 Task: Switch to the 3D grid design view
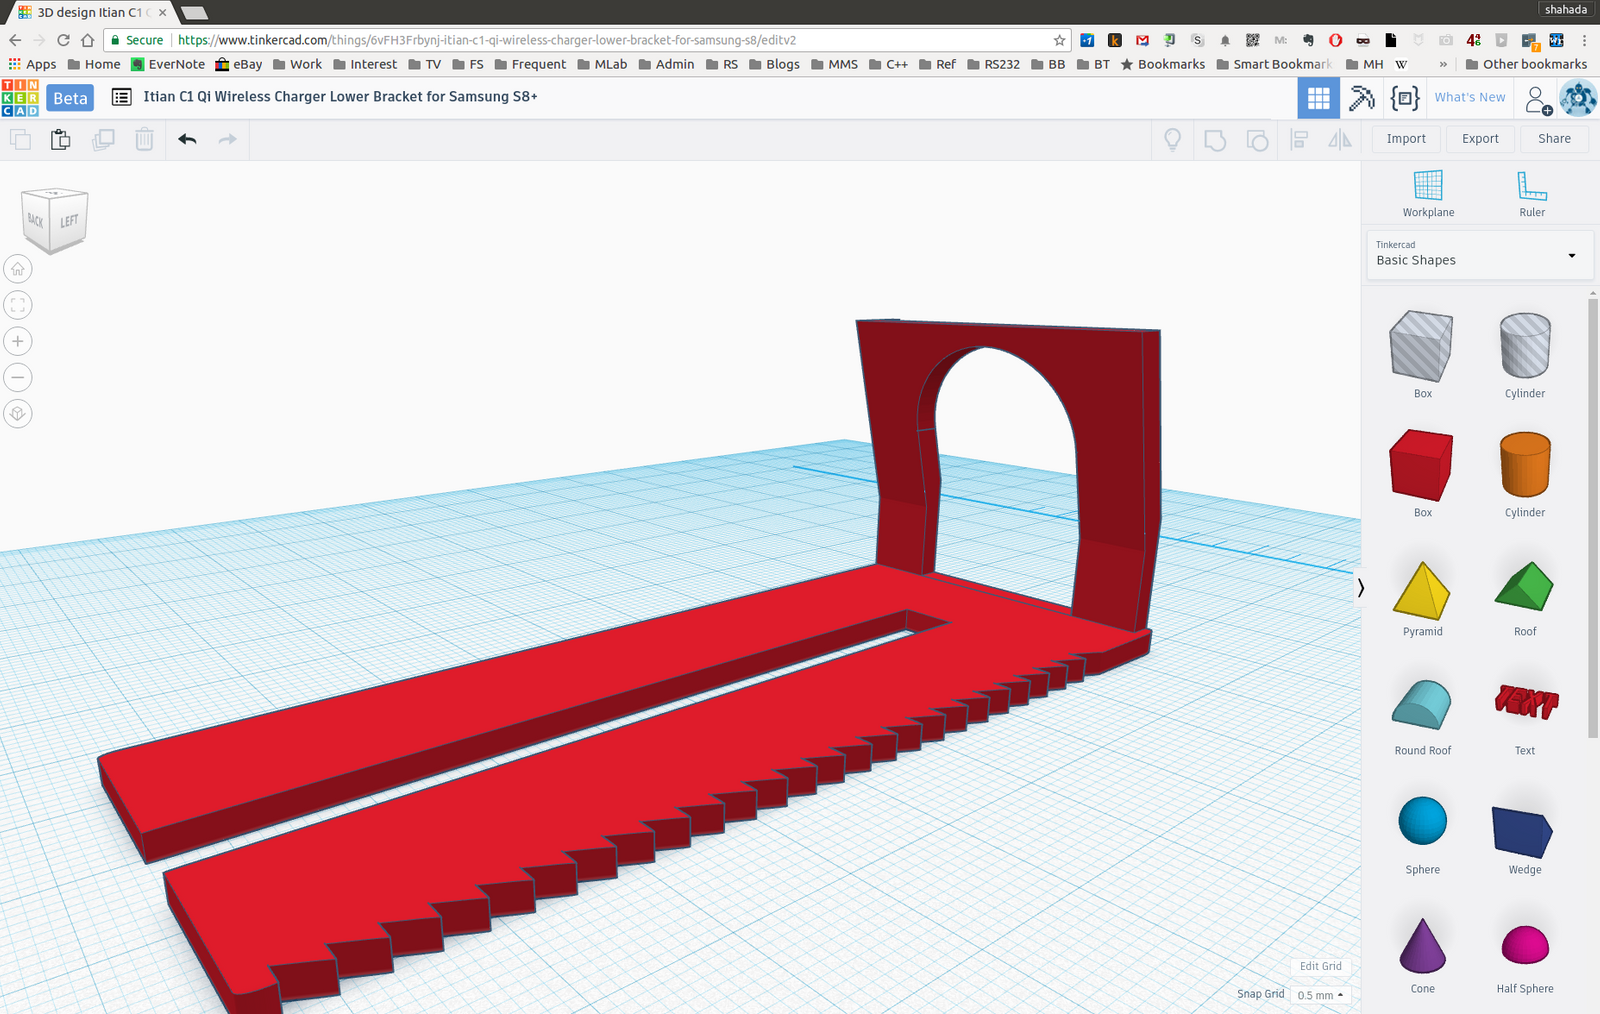pos(1318,98)
